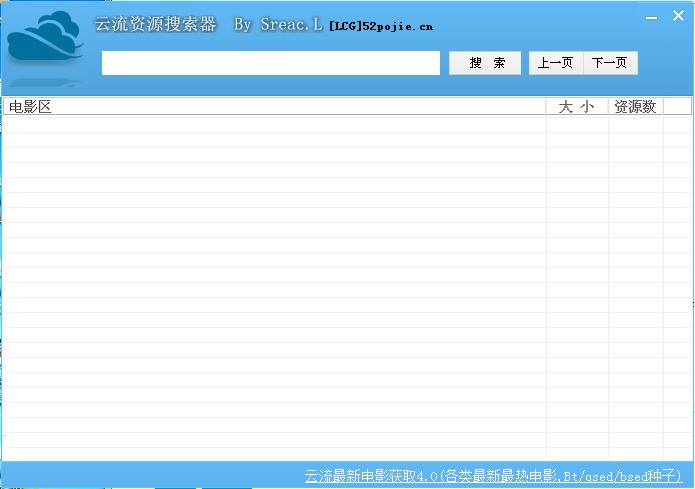Minimize the 云流资源搜索器 window
Image resolution: width=695 pixels, height=489 pixels.
coord(651,18)
